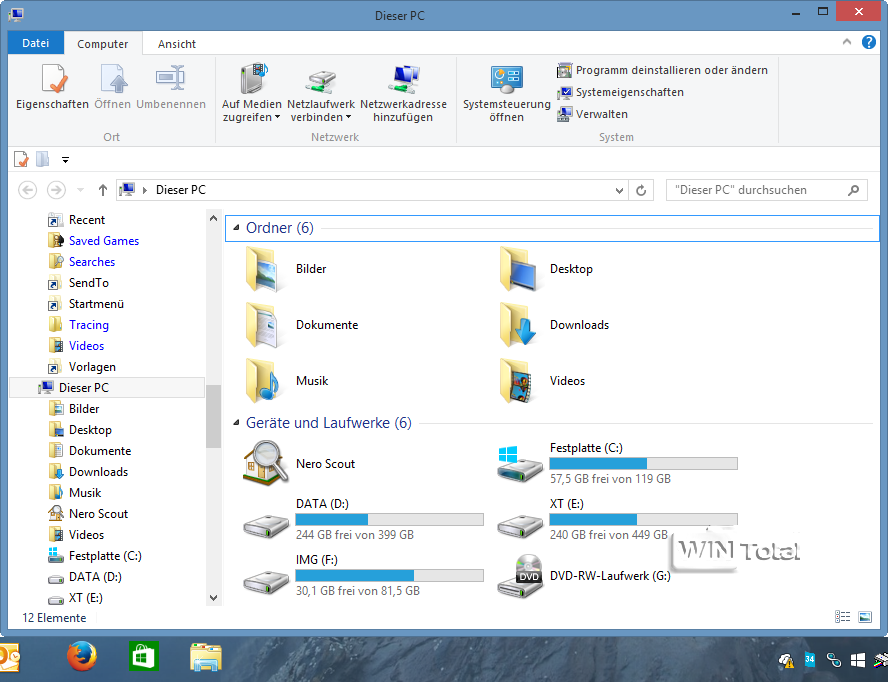
Task: Collapse Geräte und Laufwerke (6) group
Action: click(236, 423)
